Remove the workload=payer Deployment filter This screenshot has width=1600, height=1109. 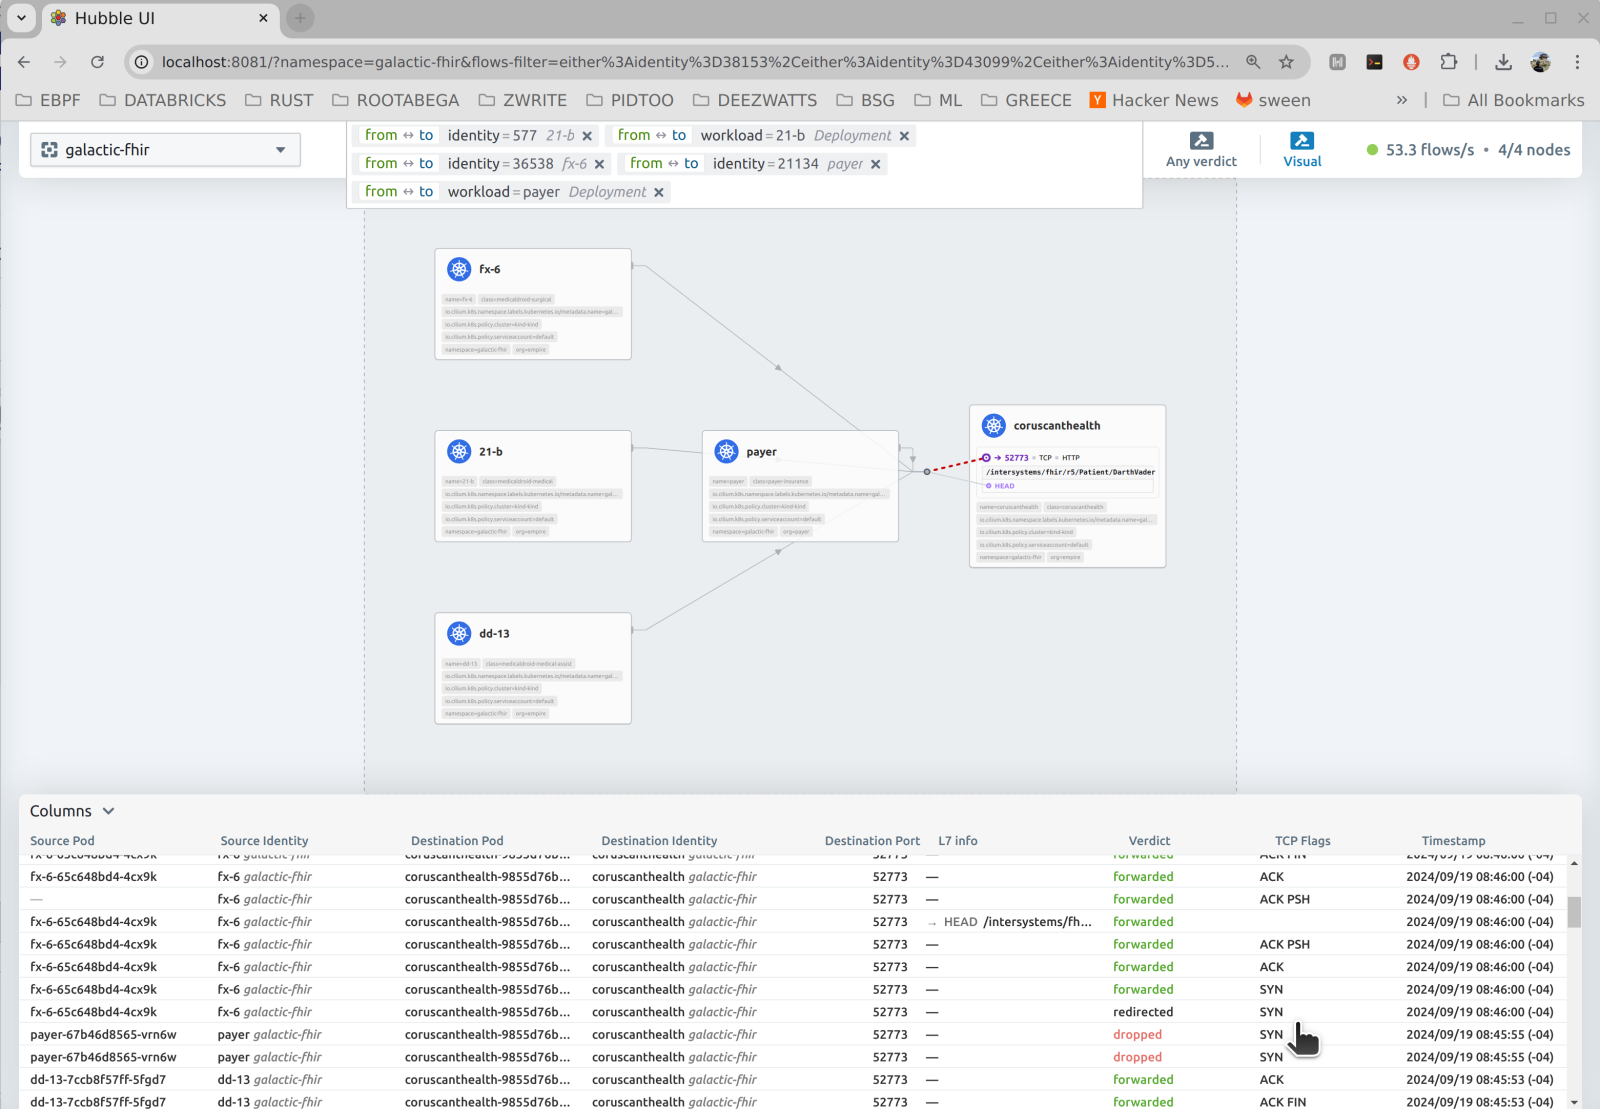[x=659, y=192]
